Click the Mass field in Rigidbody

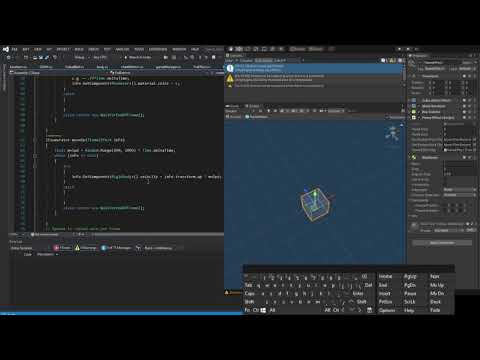tap(460, 164)
